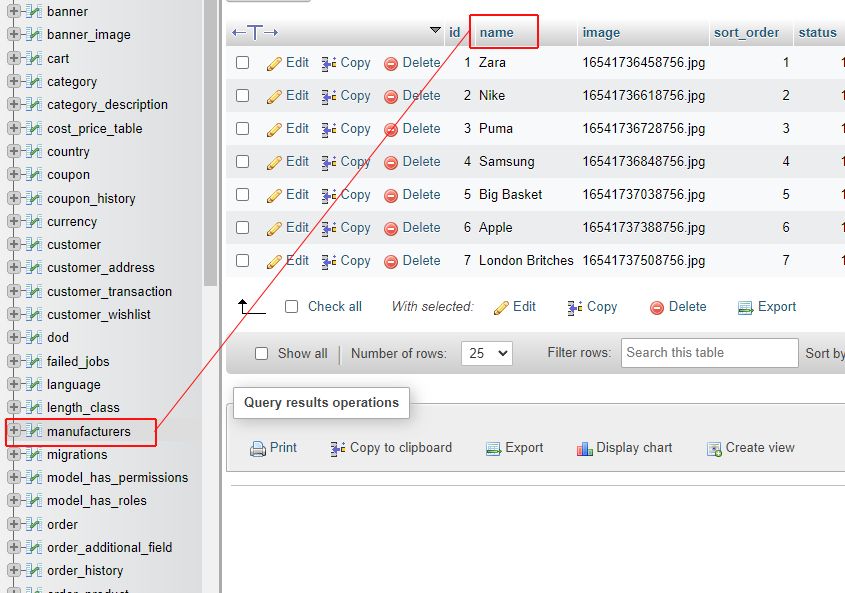
Task: Click the Print link
Action: coord(283,448)
